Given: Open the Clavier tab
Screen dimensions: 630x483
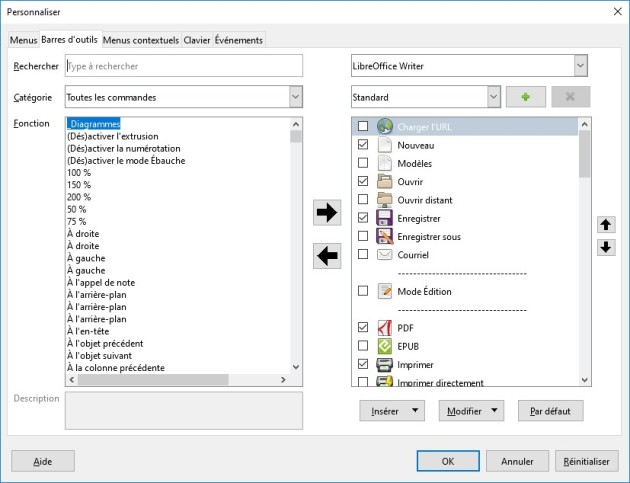Looking at the screenshot, I should click(x=196, y=40).
